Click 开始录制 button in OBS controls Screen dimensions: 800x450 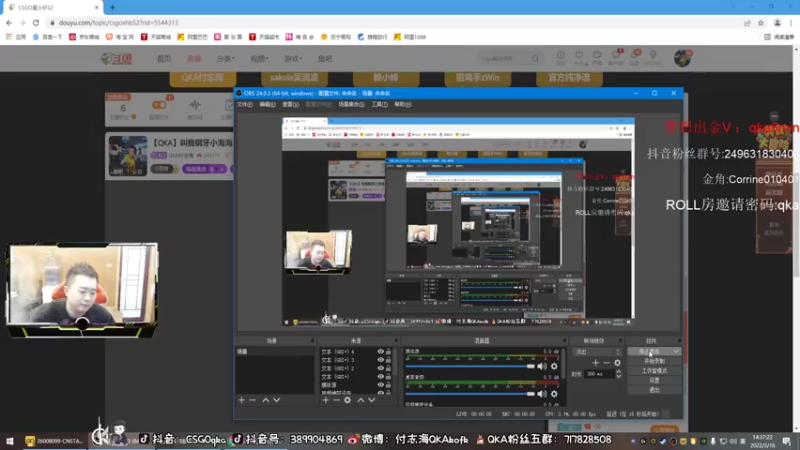click(x=654, y=361)
